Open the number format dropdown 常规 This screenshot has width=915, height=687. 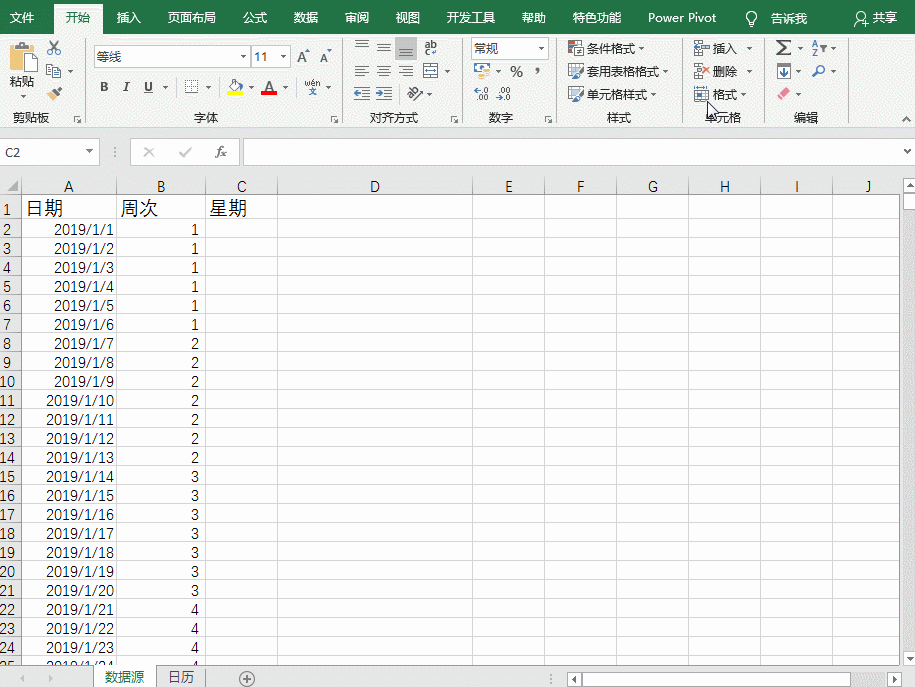click(542, 48)
